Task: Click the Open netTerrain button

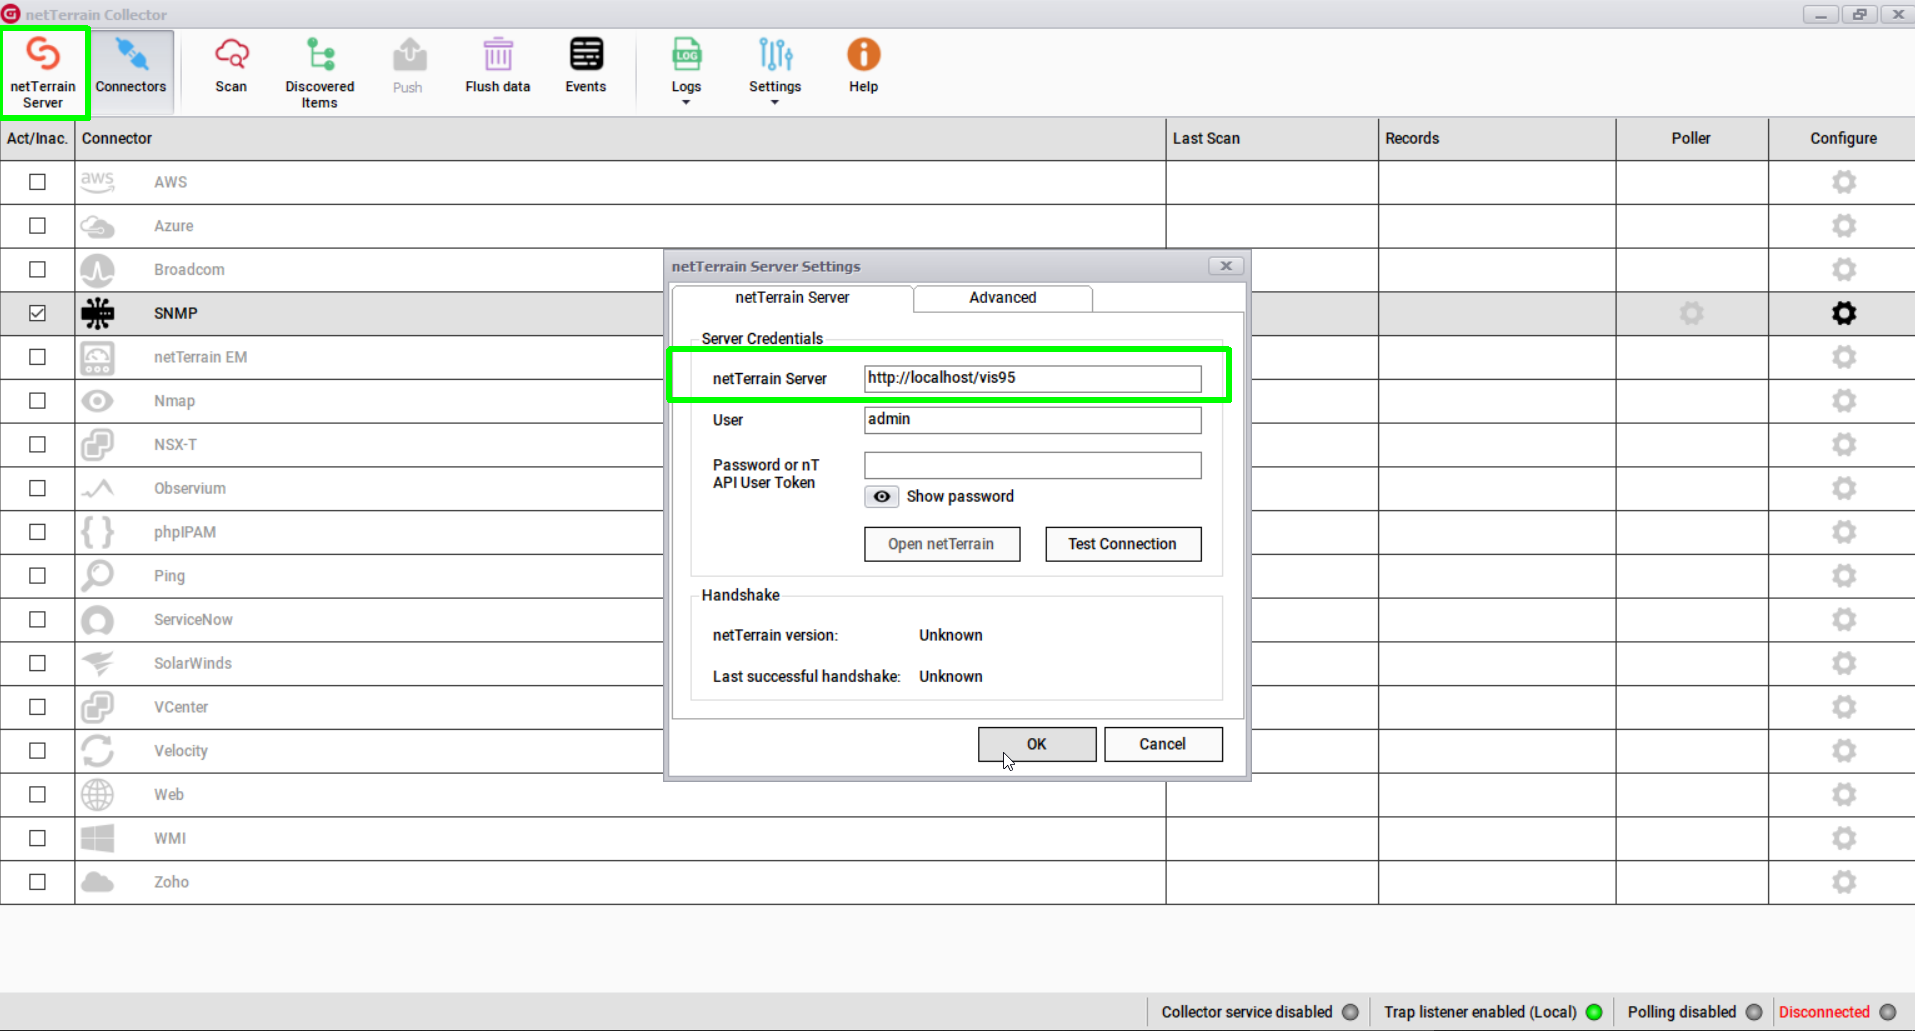Action: coord(941,544)
